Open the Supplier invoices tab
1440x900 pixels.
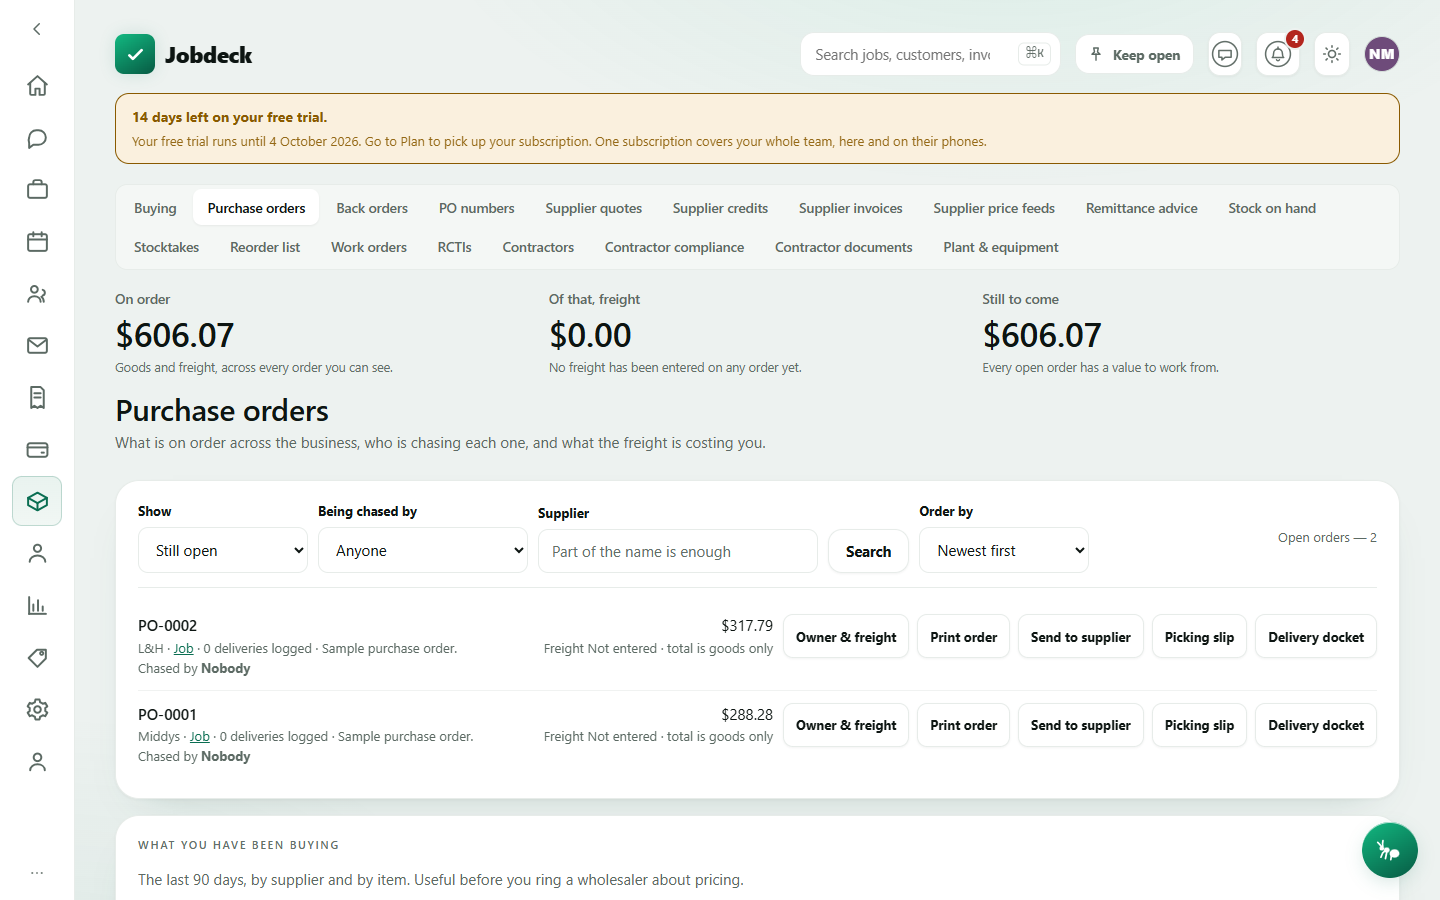click(851, 208)
